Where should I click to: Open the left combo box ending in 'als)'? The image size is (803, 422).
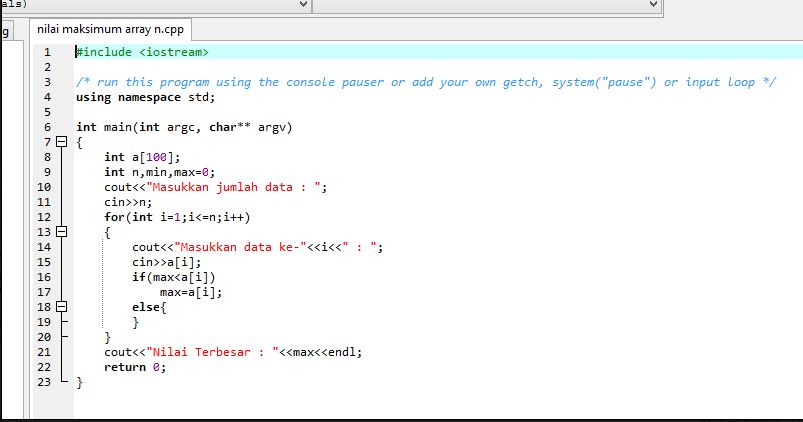pyautogui.click(x=155, y=5)
